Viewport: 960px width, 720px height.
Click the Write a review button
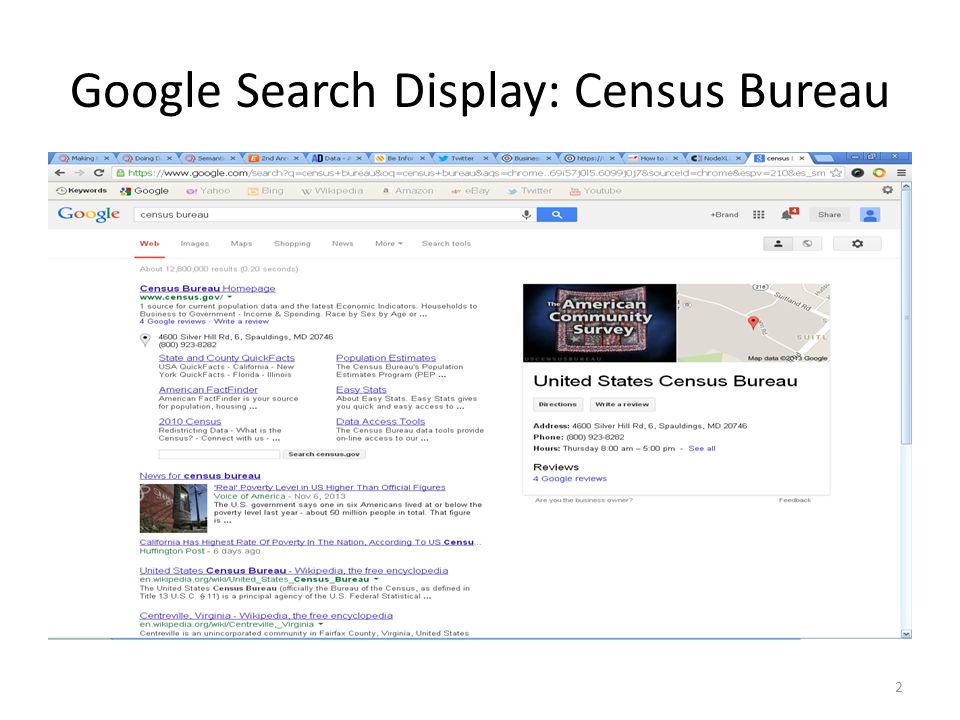[622, 405]
